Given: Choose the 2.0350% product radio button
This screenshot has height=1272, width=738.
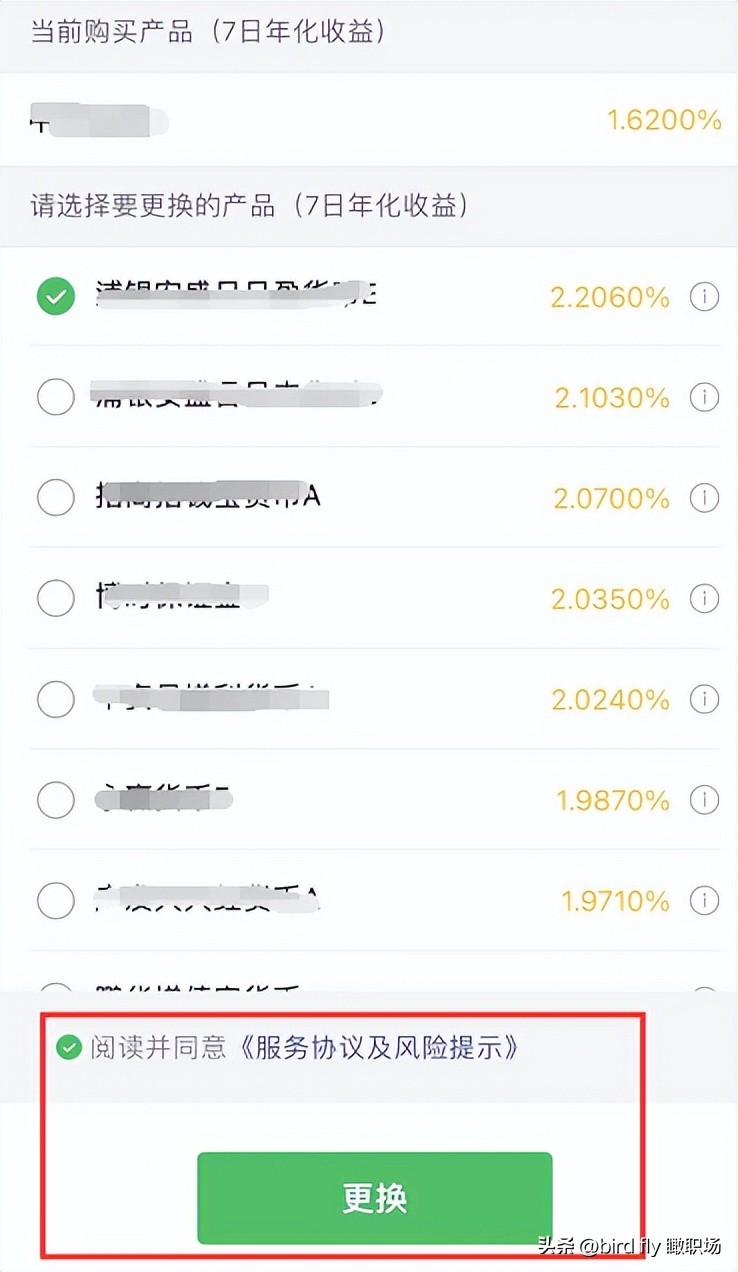Looking at the screenshot, I should pos(56,599).
